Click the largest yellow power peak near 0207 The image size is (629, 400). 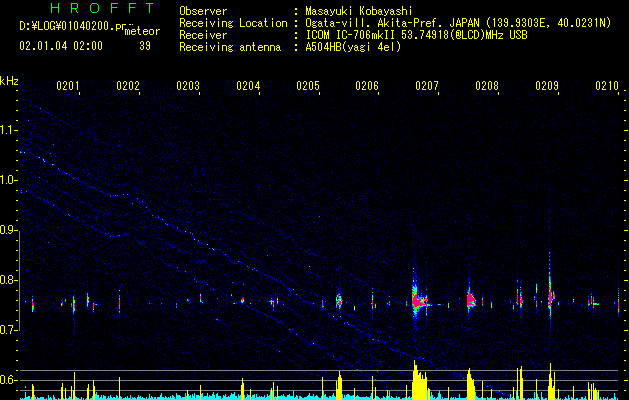click(419, 381)
